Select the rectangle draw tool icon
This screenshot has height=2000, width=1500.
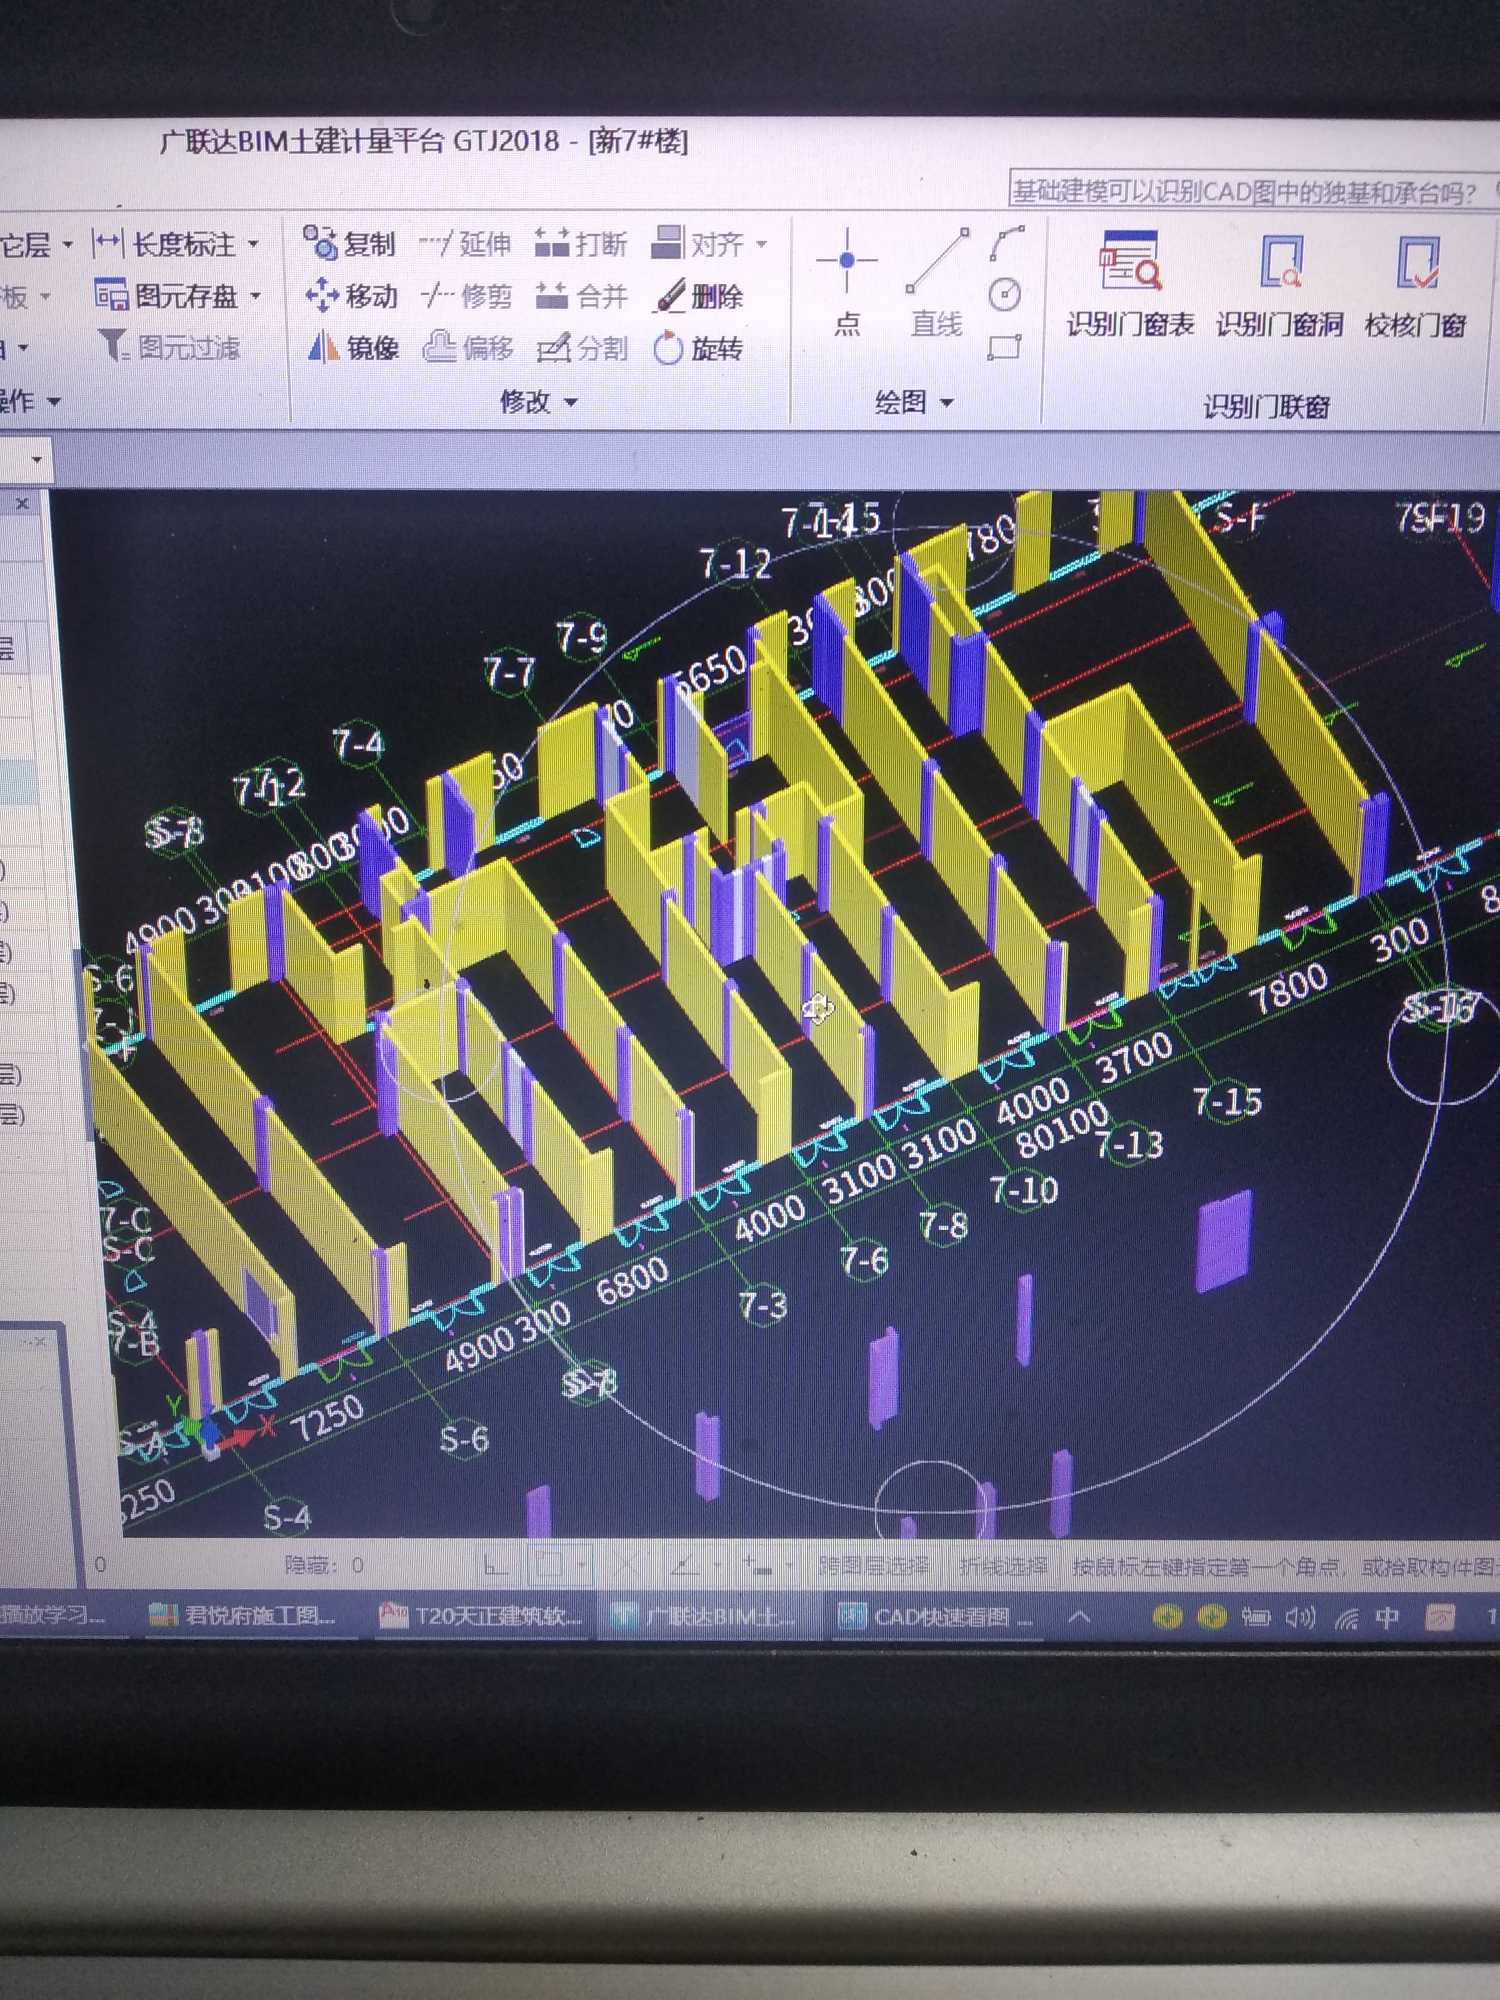(1004, 347)
